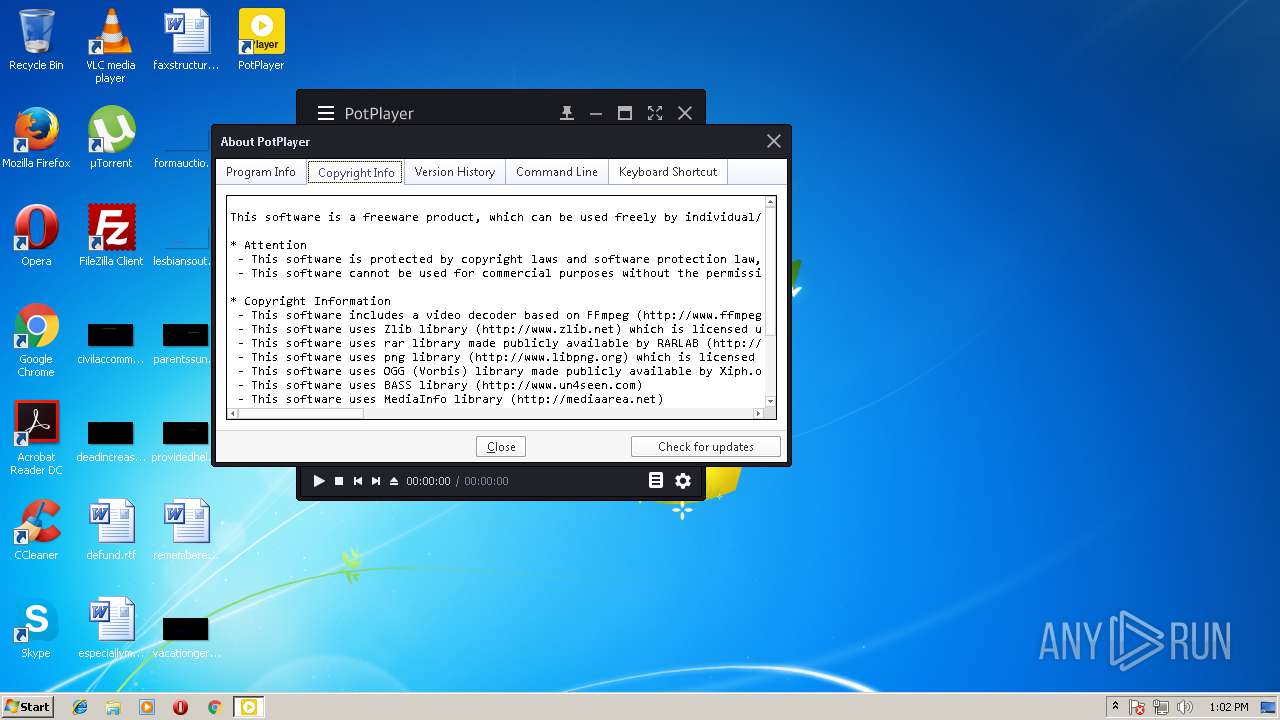Open PotPlayer settings gear icon

click(683, 481)
